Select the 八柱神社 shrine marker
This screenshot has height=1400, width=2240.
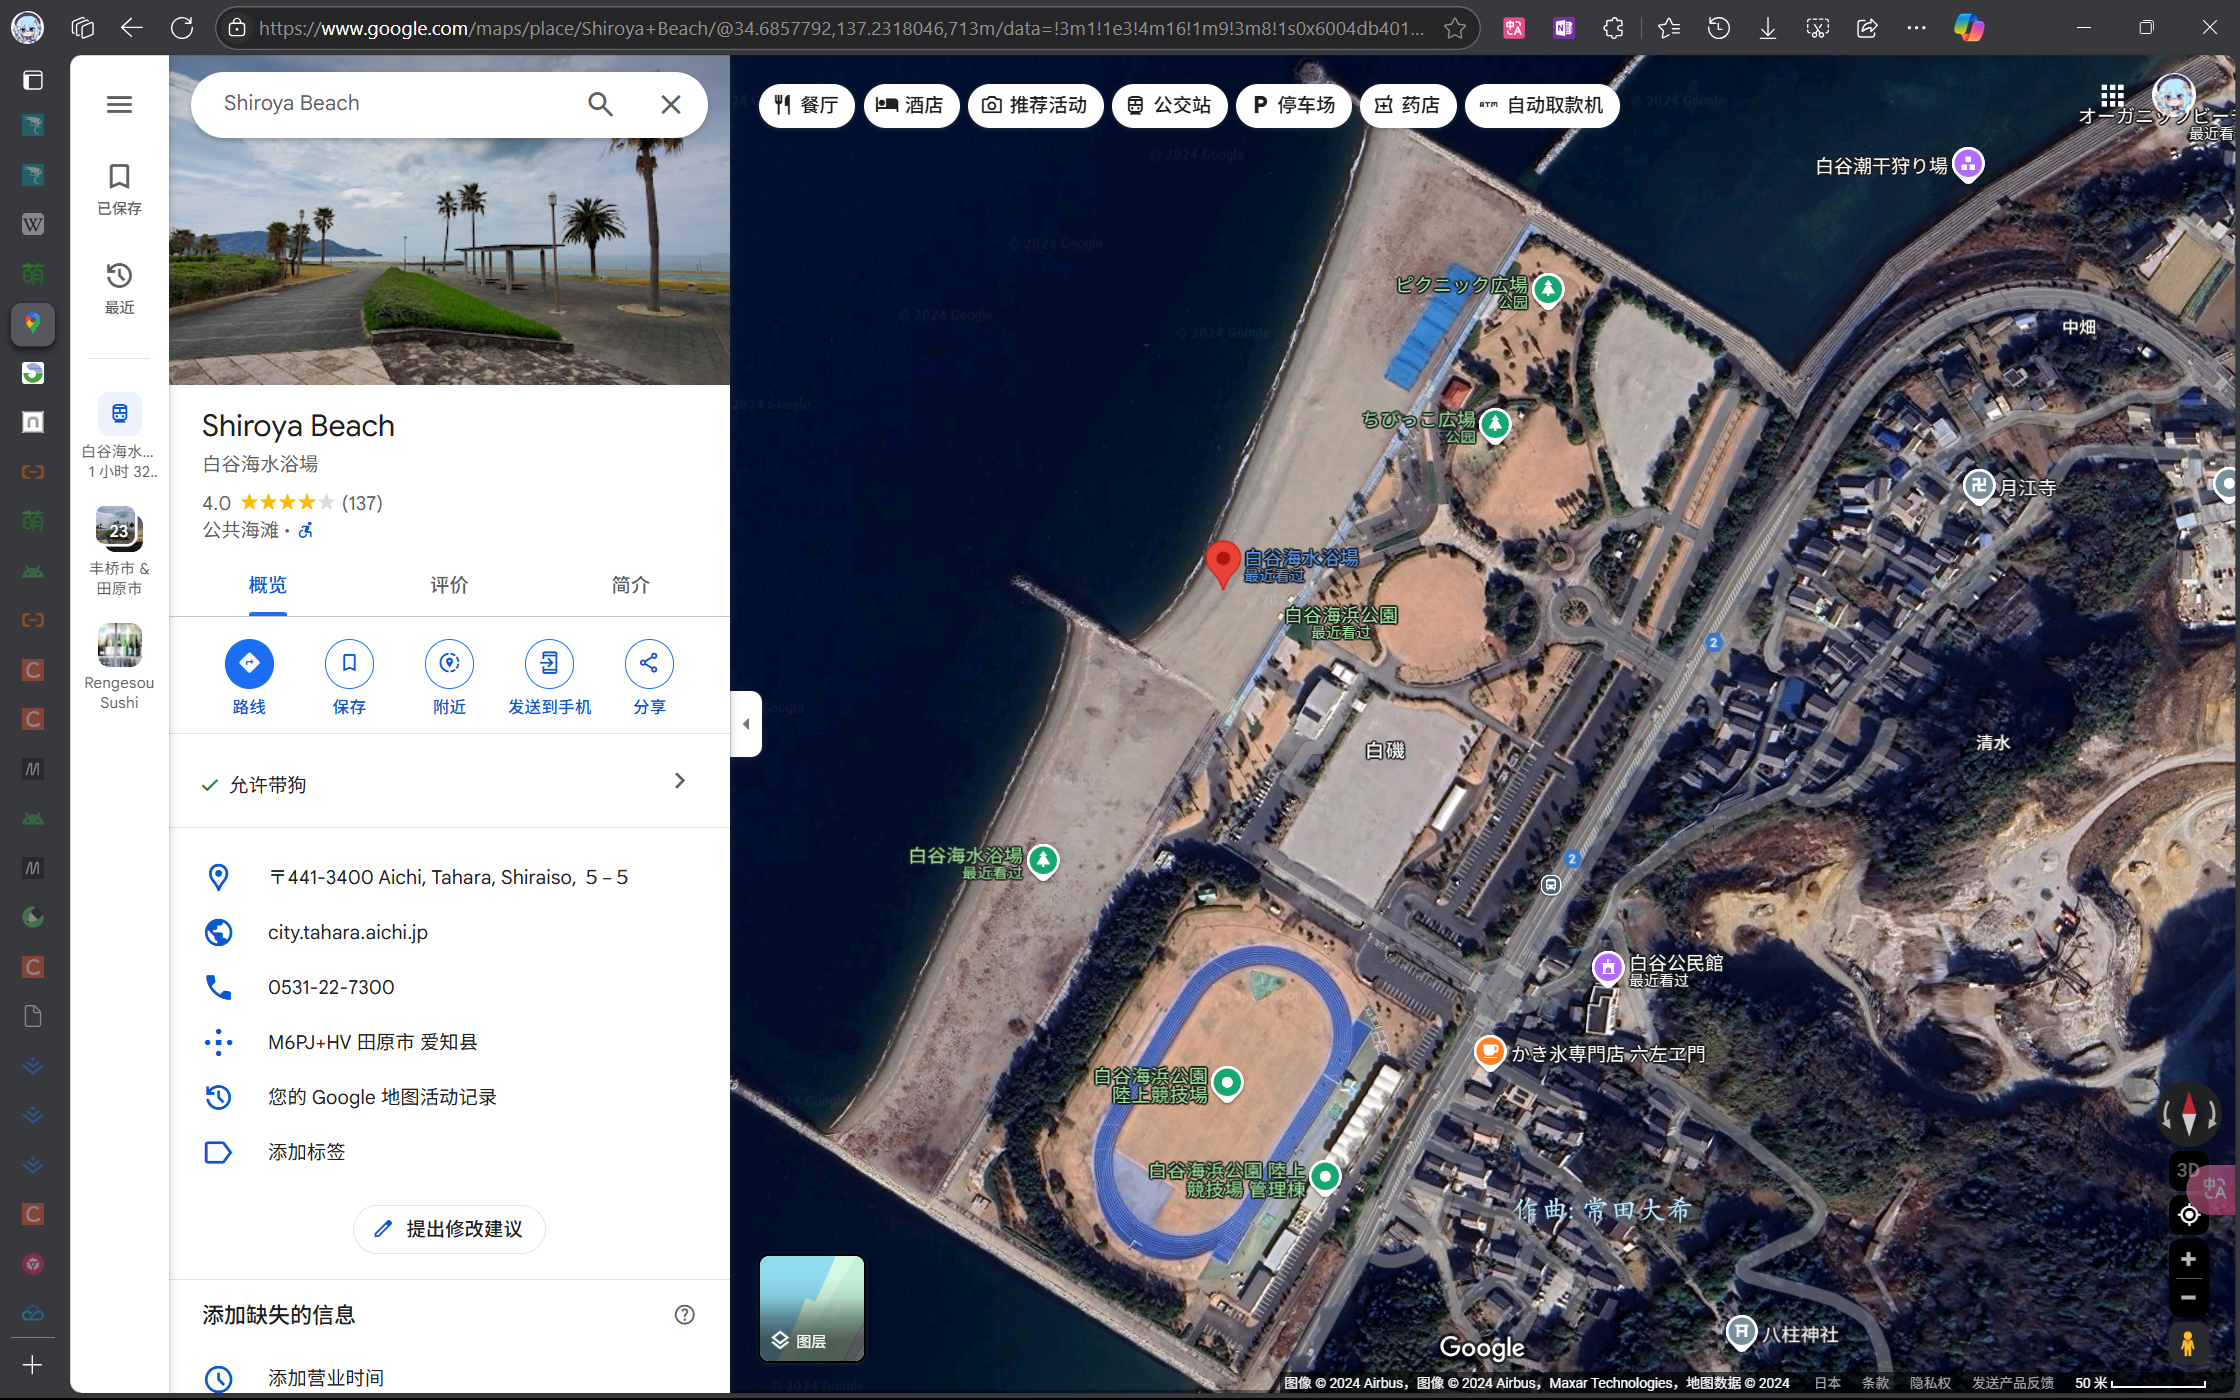pyautogui.click(x=1741, y=1332)
